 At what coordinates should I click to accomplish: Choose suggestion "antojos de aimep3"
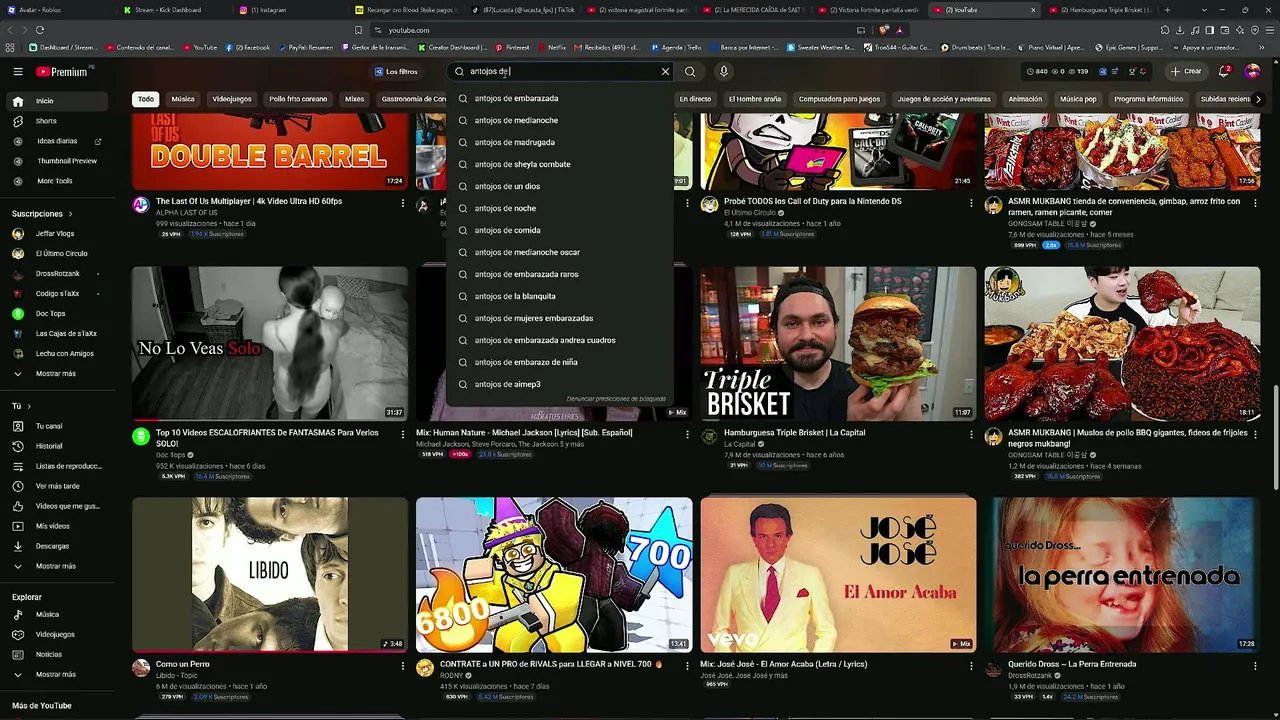pos(560,384)
